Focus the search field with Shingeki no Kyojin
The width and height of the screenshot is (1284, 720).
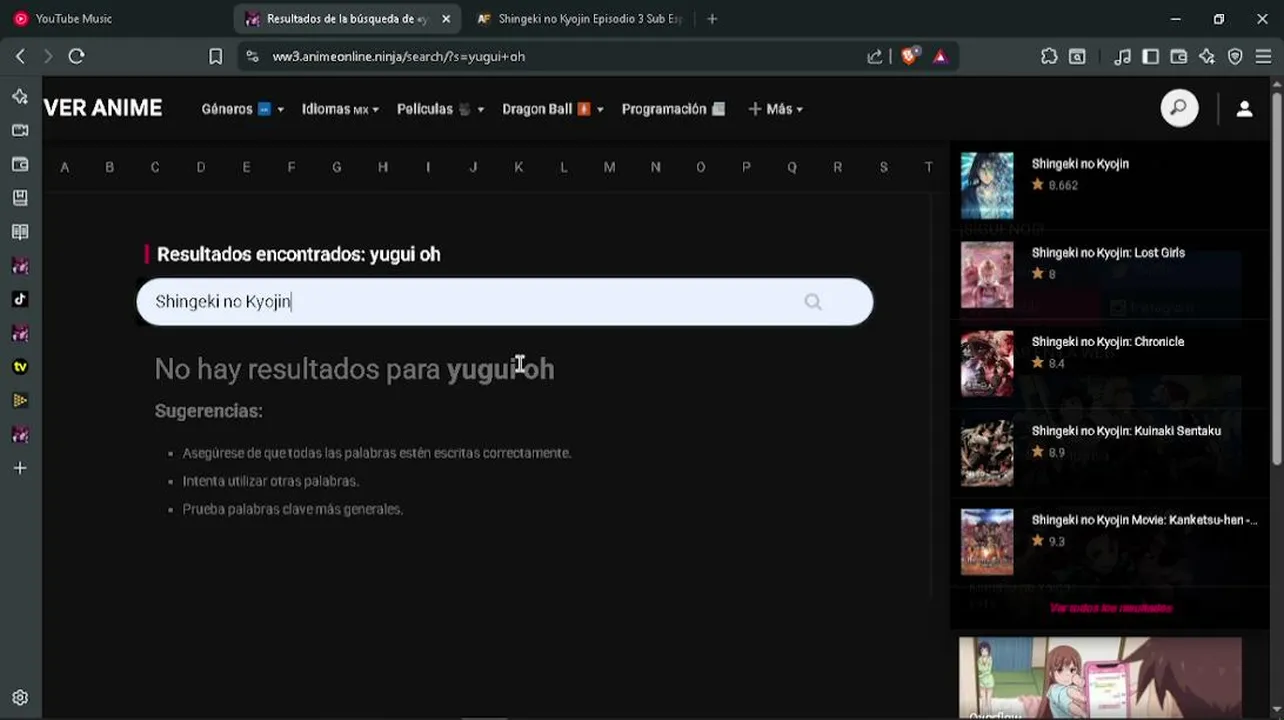tap(504, 301)
